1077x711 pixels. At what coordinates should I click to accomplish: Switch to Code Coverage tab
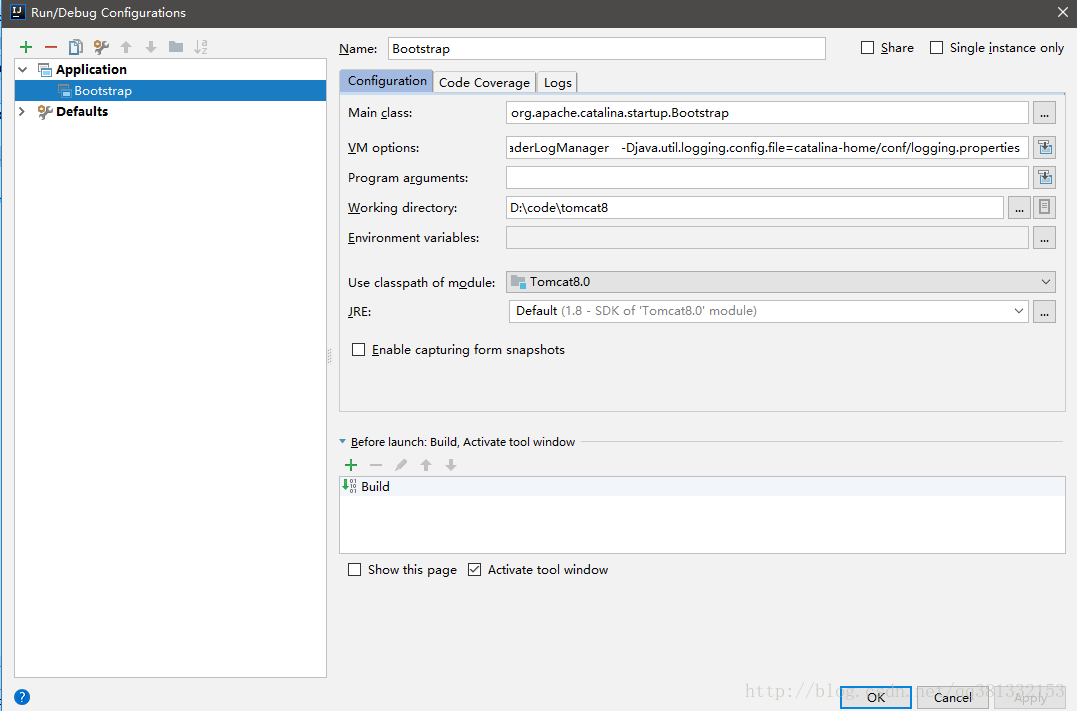[x=484, y=82]
